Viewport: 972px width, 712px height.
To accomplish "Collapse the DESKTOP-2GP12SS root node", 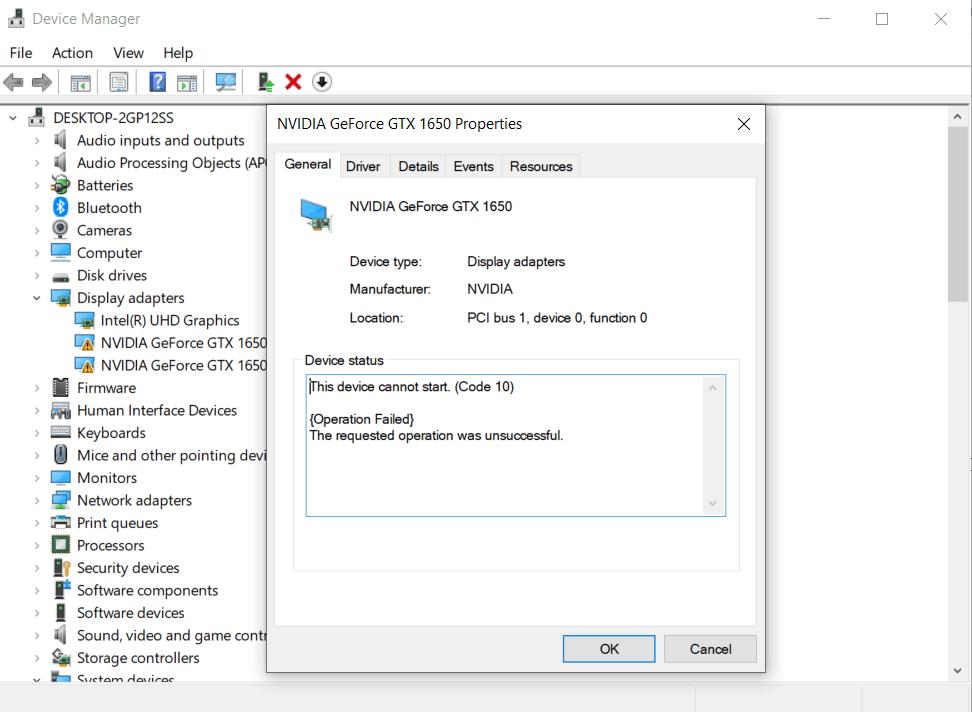I will coord(13,118).
